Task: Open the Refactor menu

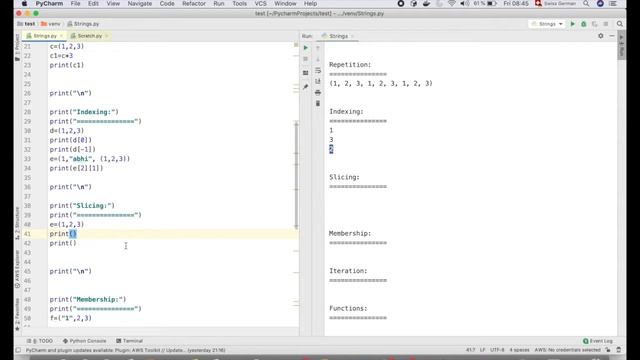Action: 194,4
